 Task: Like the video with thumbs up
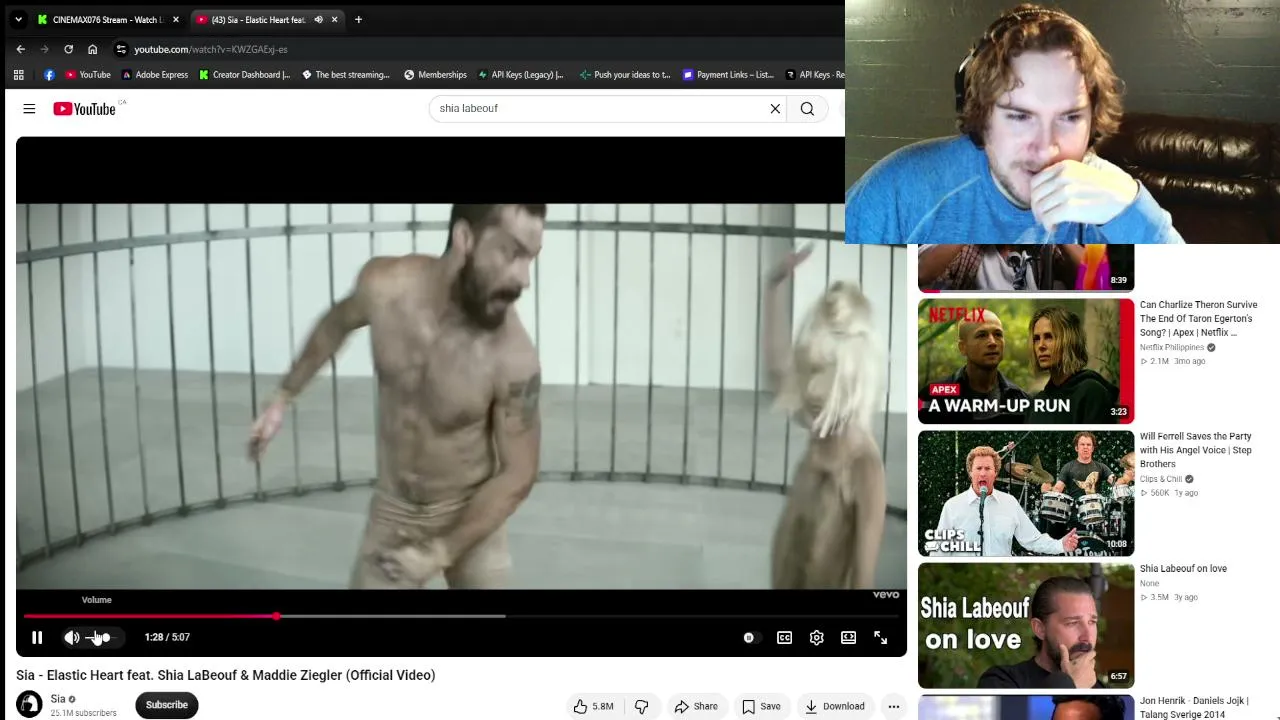pos(593,706)
